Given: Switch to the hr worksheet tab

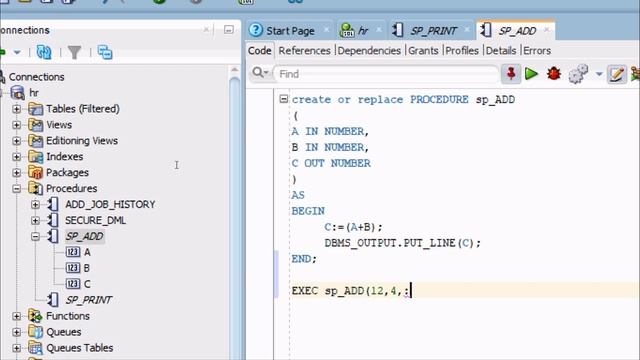Looking at the screenshot, I should [362, 31].
